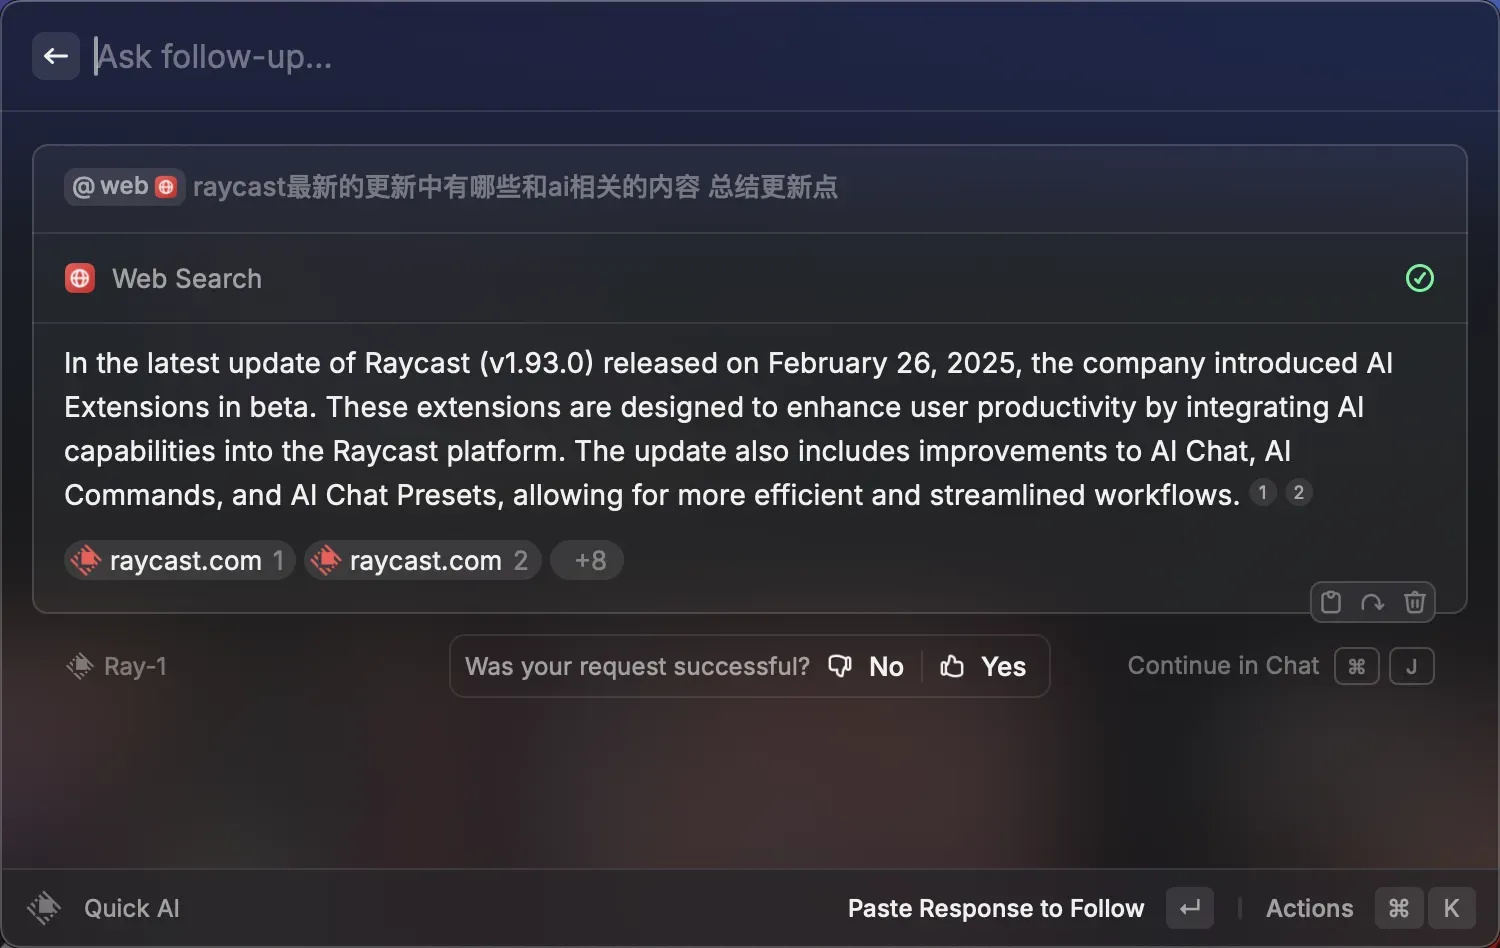Screen dimensions: 1500x948
Task: Open the second raycast.com source chip
Action: (x=423, y=560)
